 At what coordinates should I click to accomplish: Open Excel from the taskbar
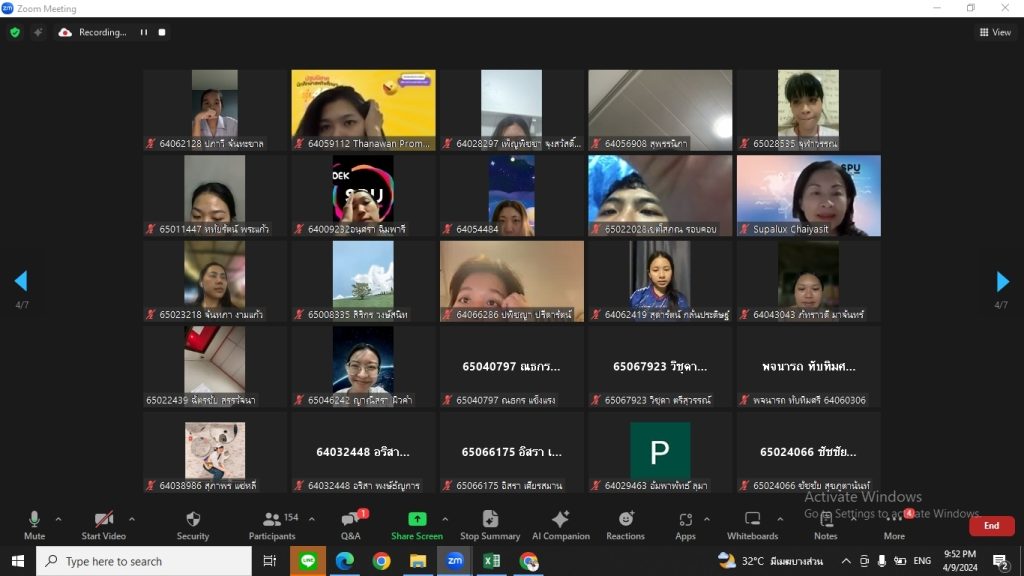(492, 561)
